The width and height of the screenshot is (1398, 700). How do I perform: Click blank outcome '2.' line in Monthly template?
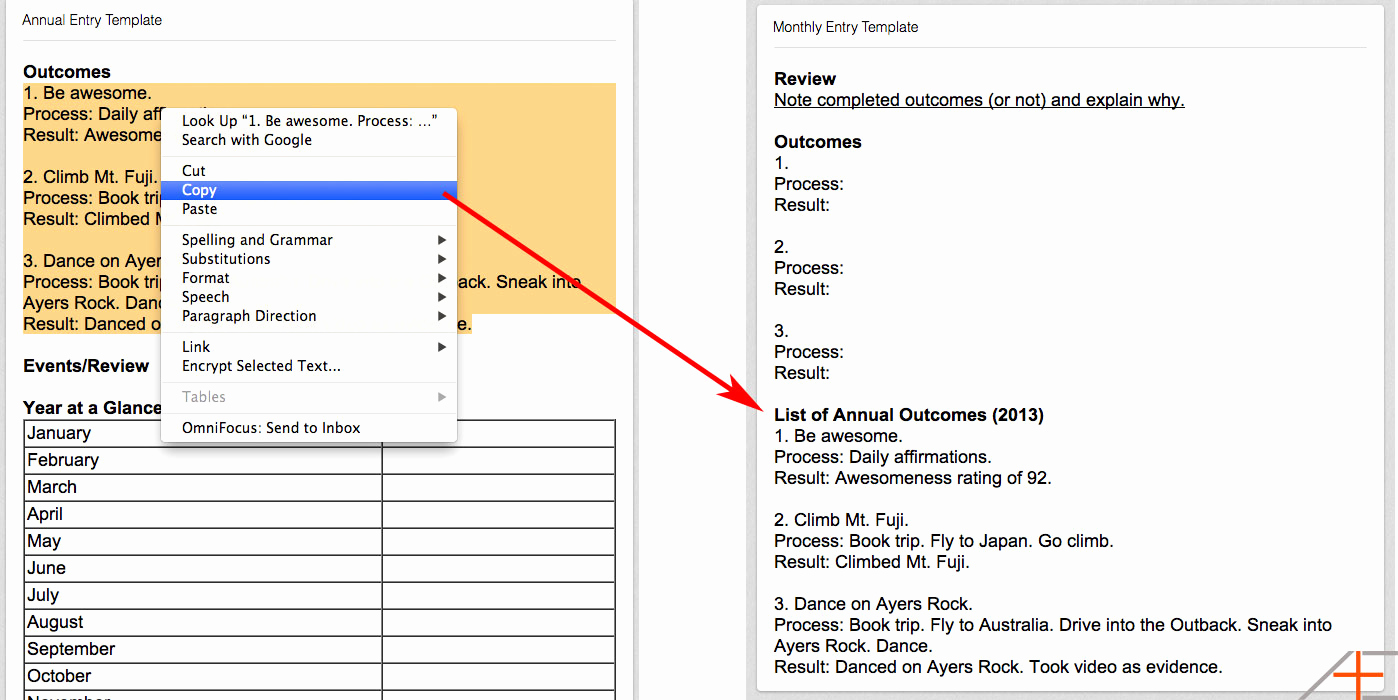[781, 247]
